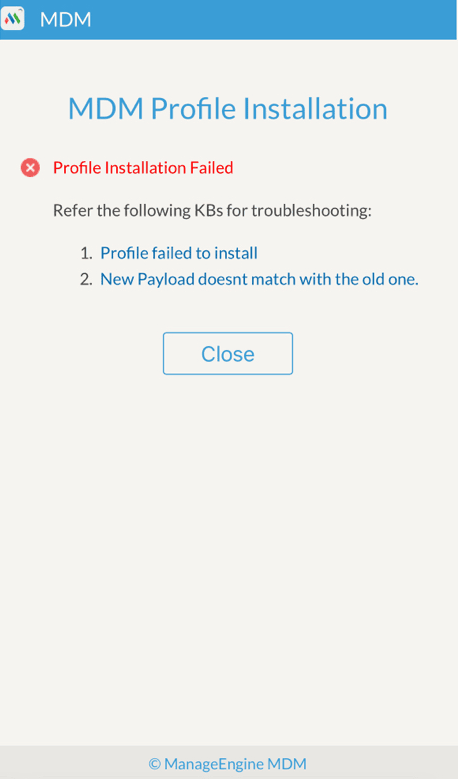Click the word 'Payload' in the second KB link
The image size is (458, 779).
tap(166, 280)
